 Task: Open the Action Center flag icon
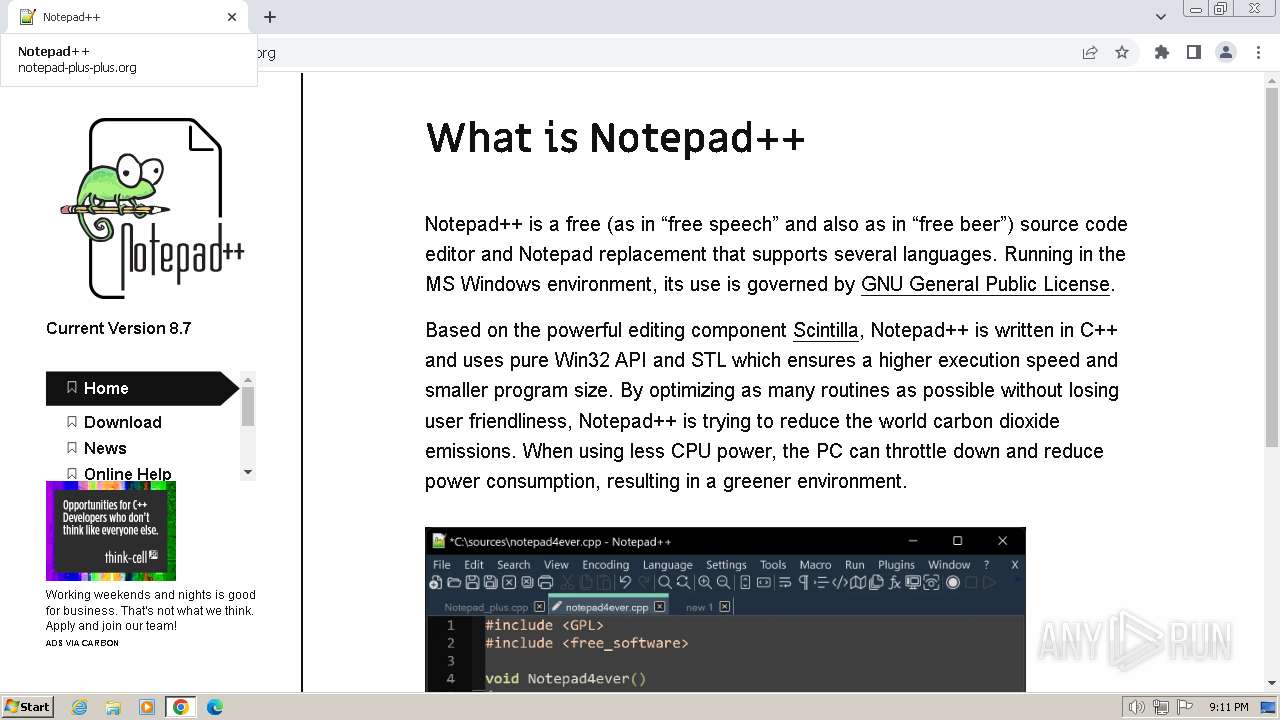(x=1184, y=707)
